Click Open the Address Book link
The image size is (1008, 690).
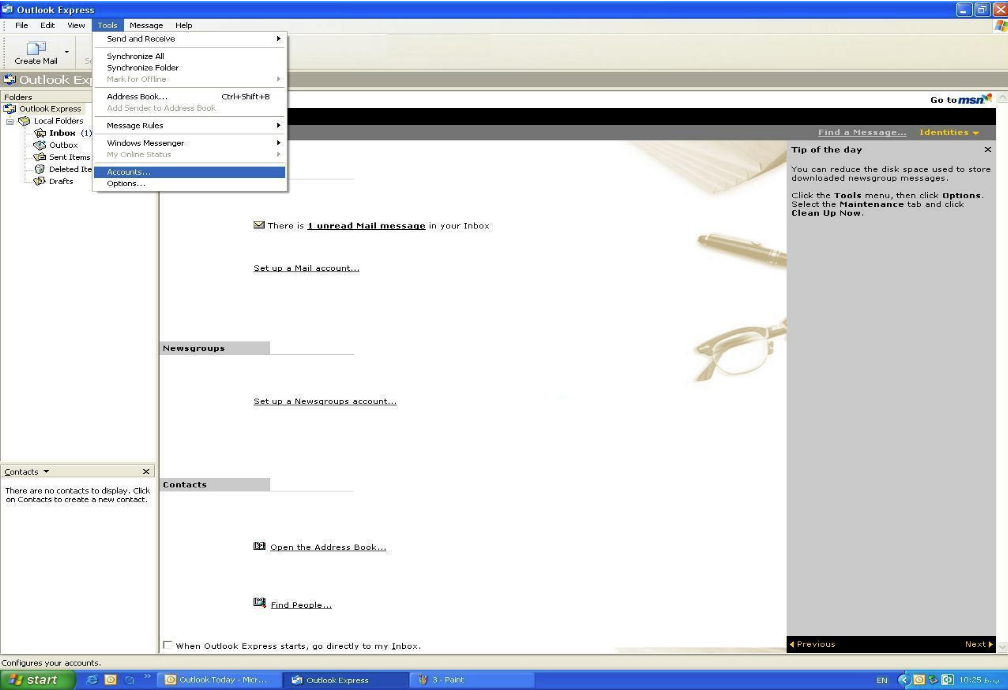[328, 547]
